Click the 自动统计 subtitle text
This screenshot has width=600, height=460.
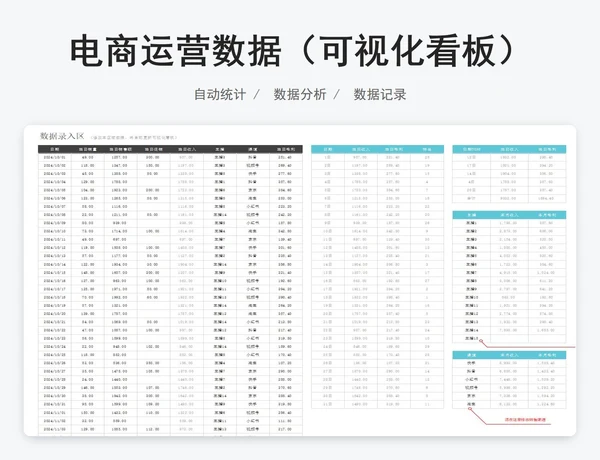point(220,95)
